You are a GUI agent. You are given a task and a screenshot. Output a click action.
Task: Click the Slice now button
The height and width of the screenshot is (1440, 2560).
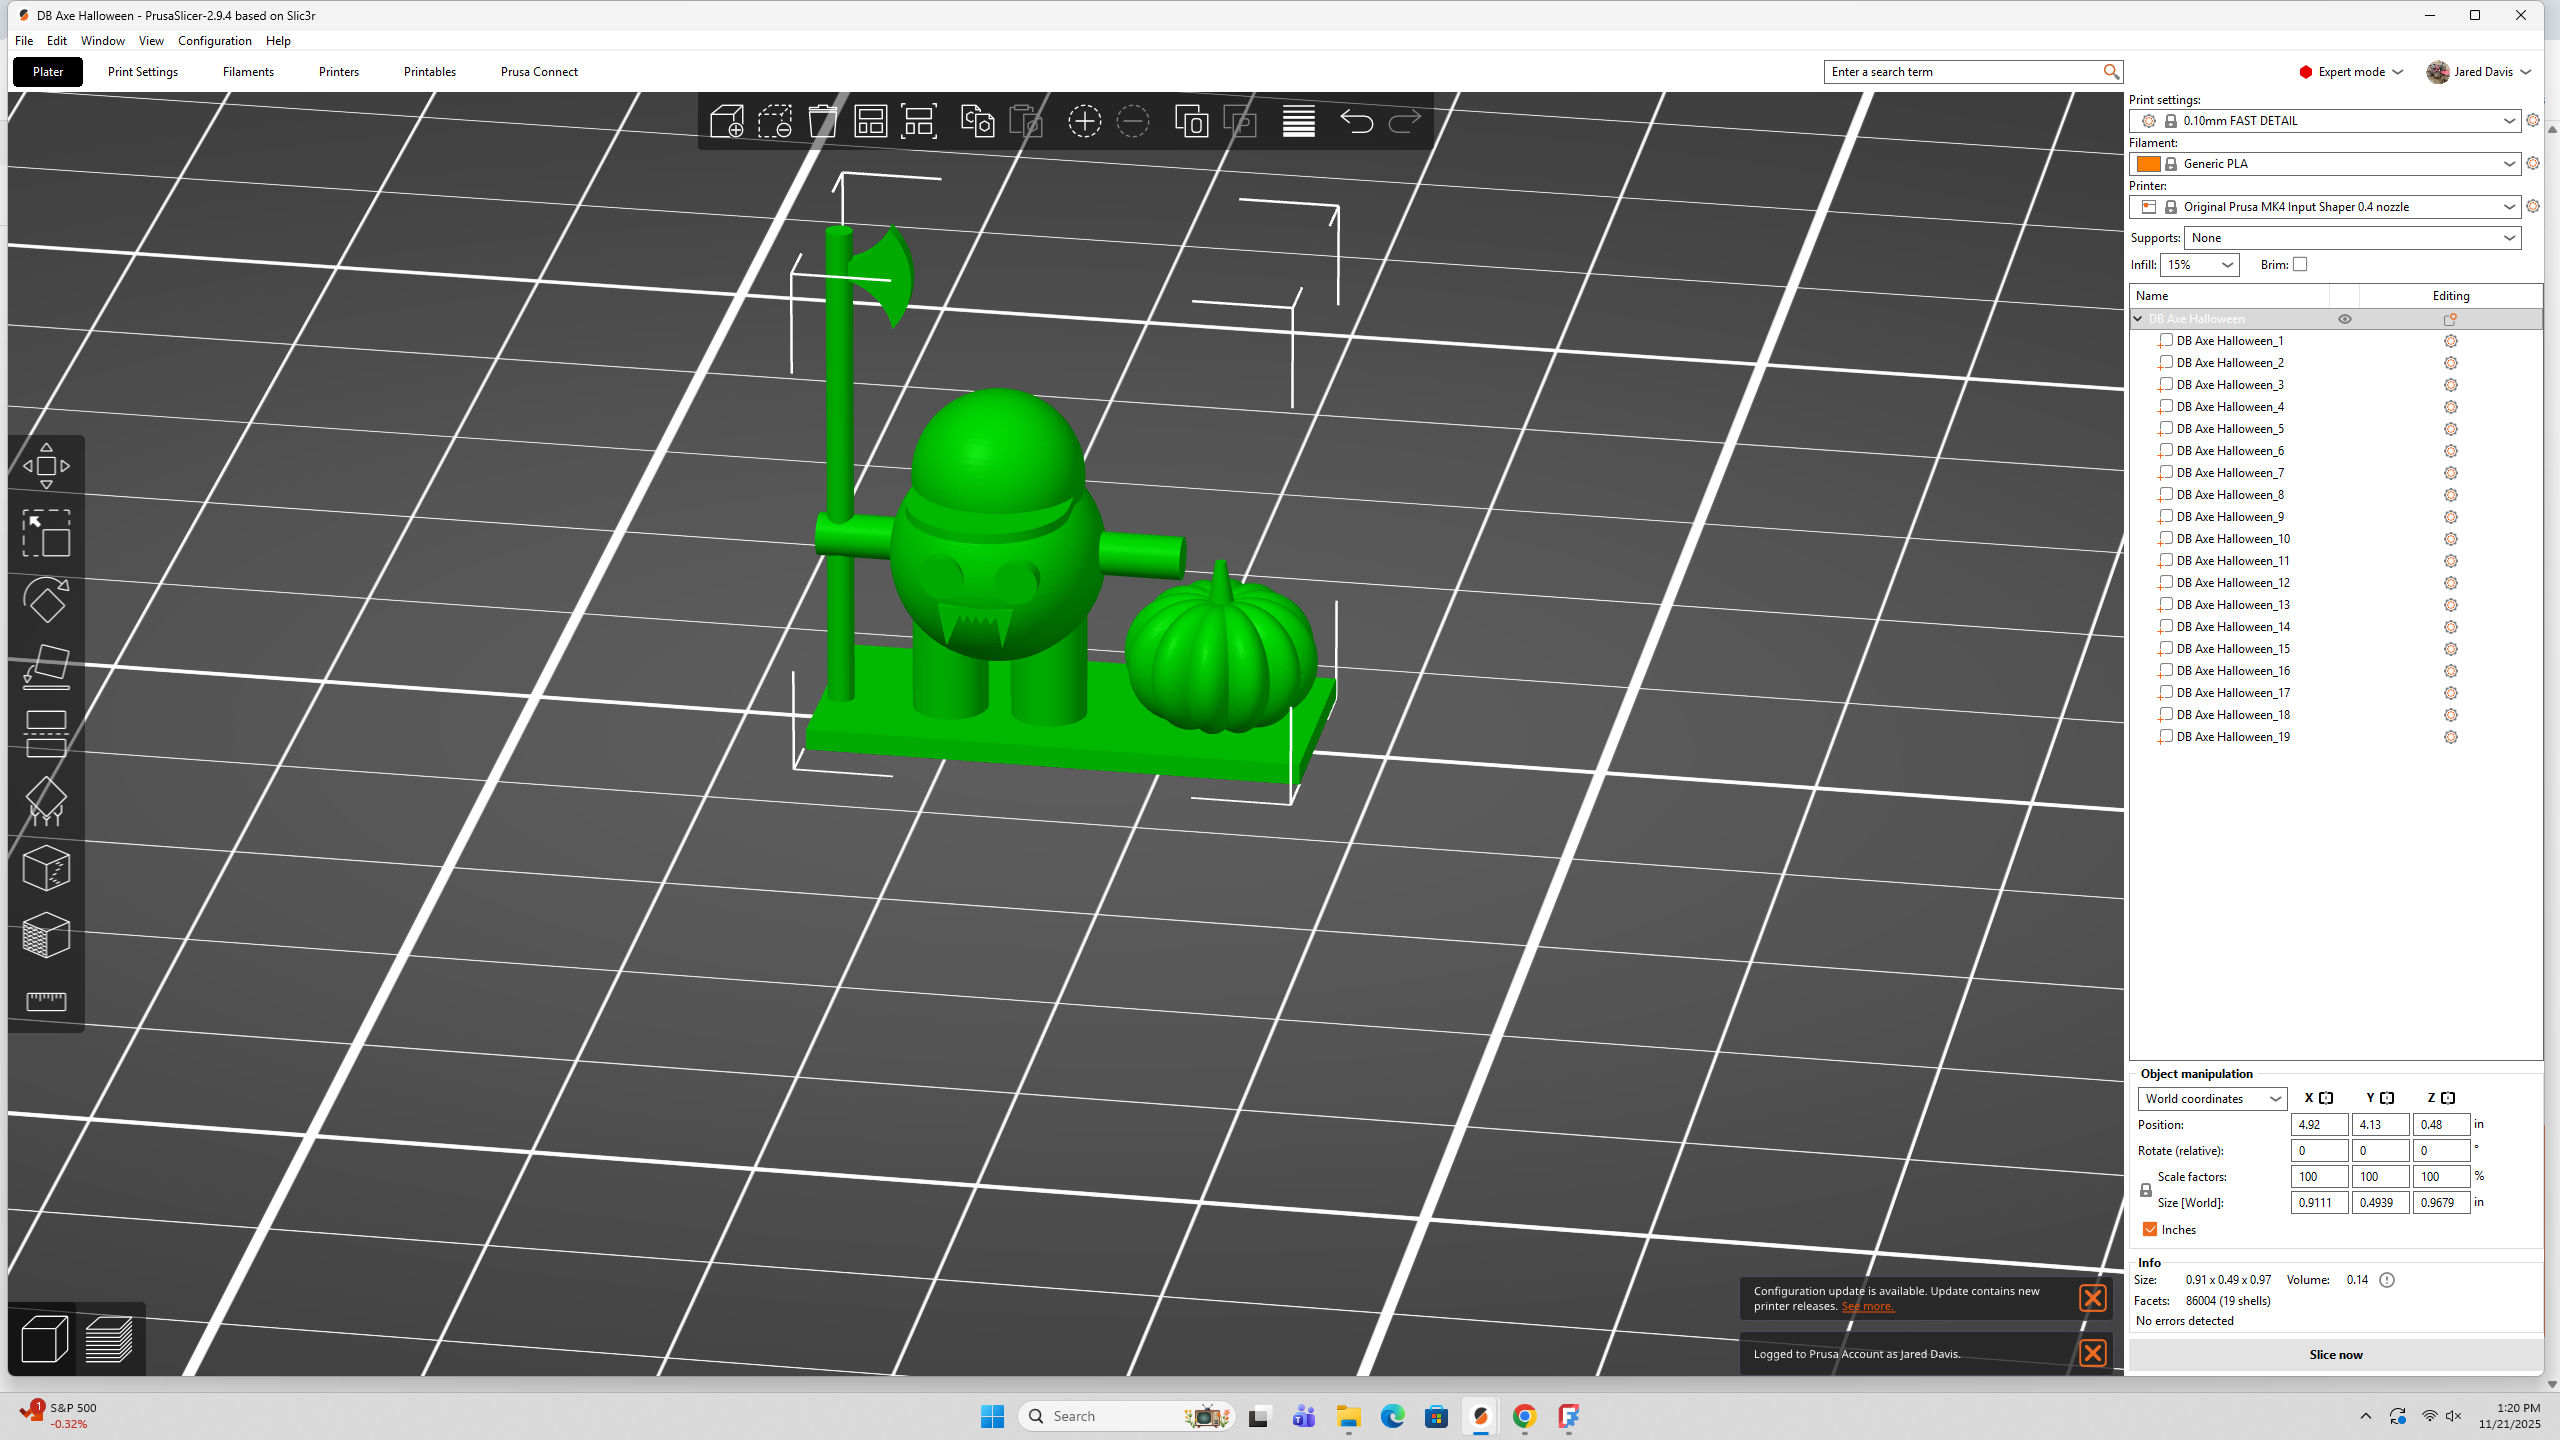(x=2336, y=1355)
